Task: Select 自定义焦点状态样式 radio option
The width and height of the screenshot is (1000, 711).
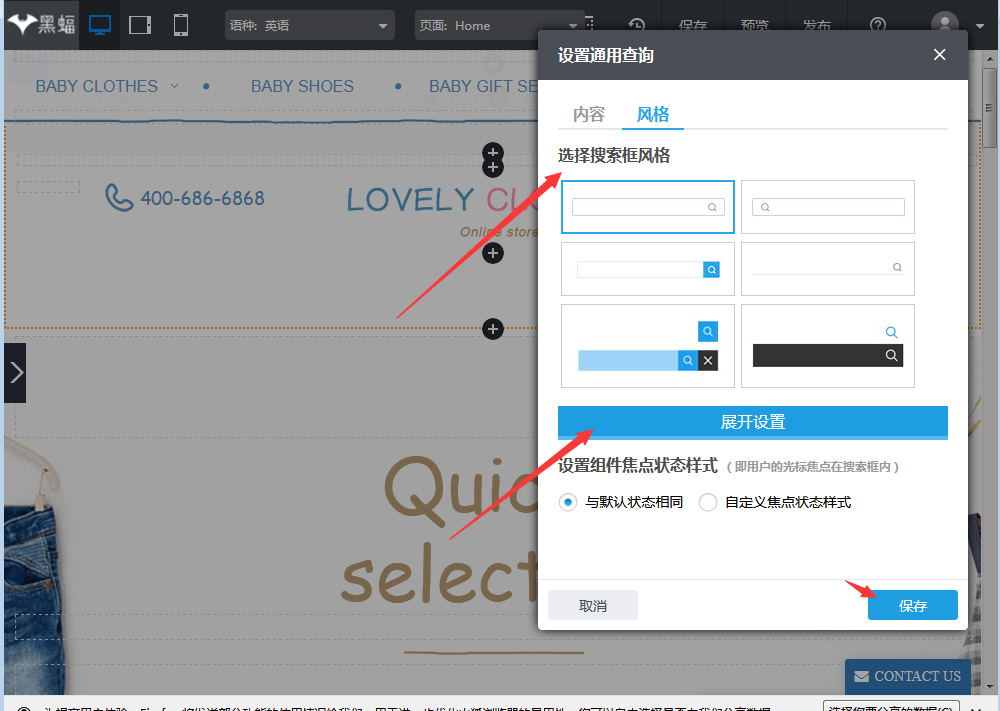Action: pos(708,502)
